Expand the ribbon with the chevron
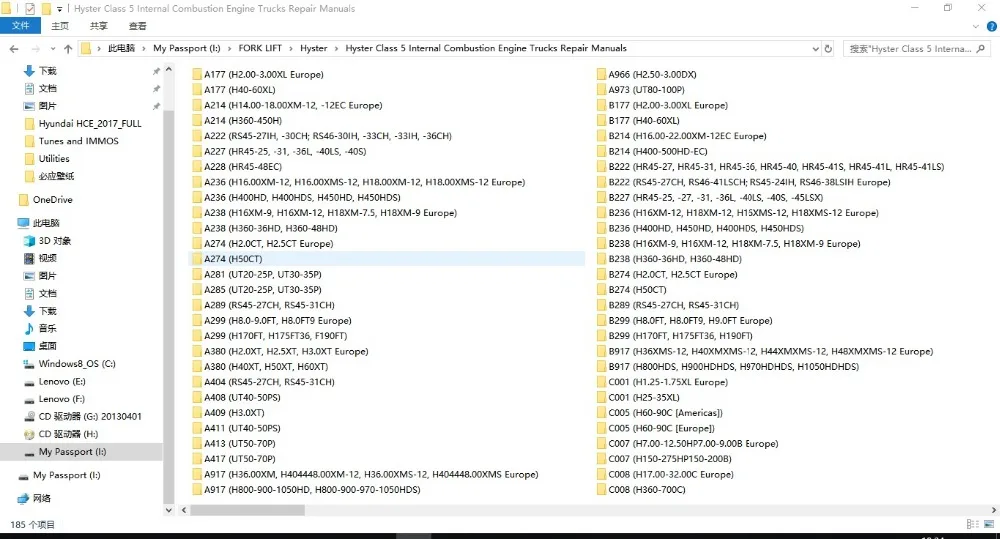1000x539 pixels. point(975,26)
